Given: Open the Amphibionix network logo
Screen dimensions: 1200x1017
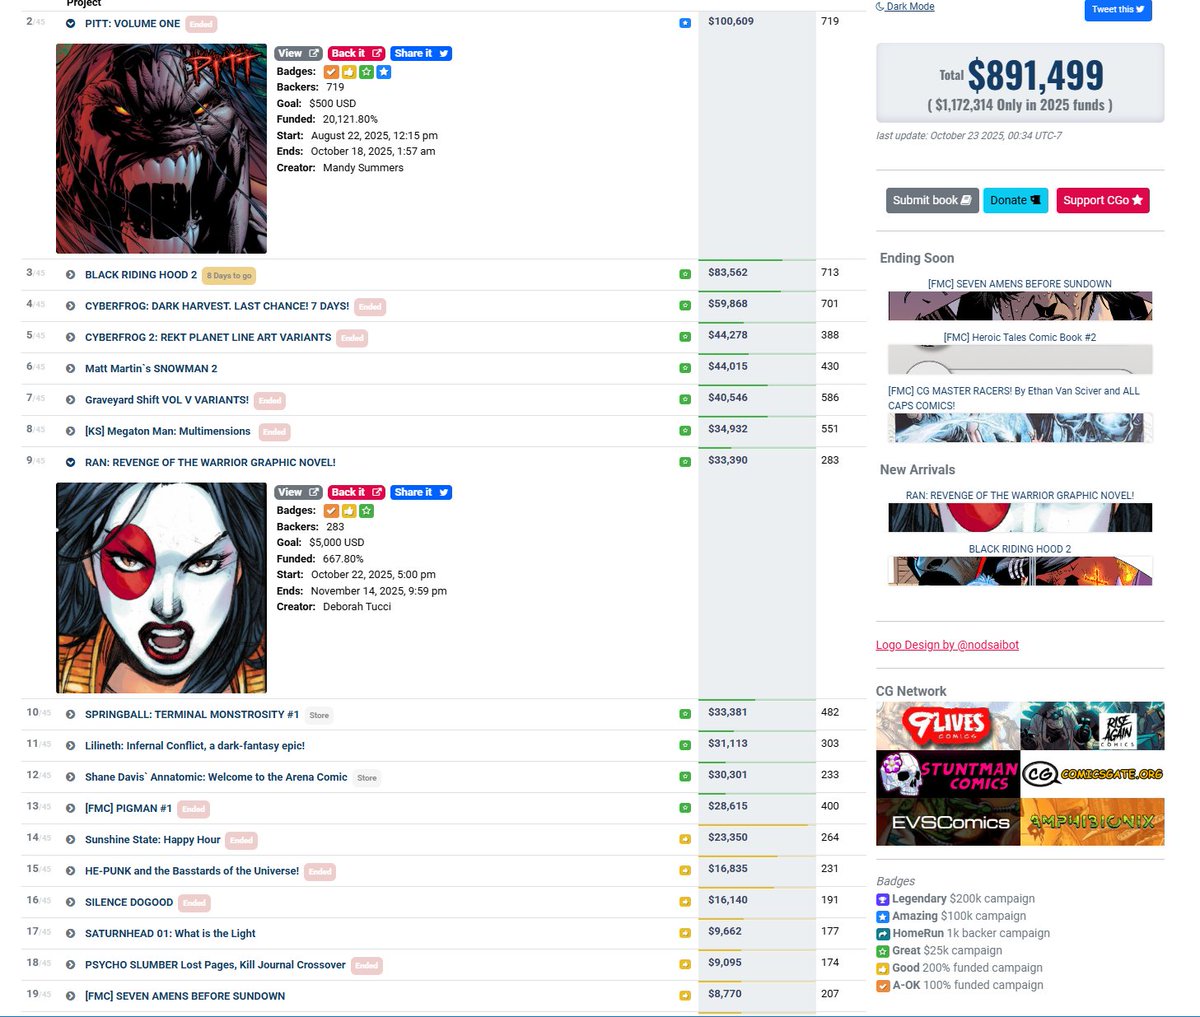Looking at the screenshot, I should point(1092,822).
